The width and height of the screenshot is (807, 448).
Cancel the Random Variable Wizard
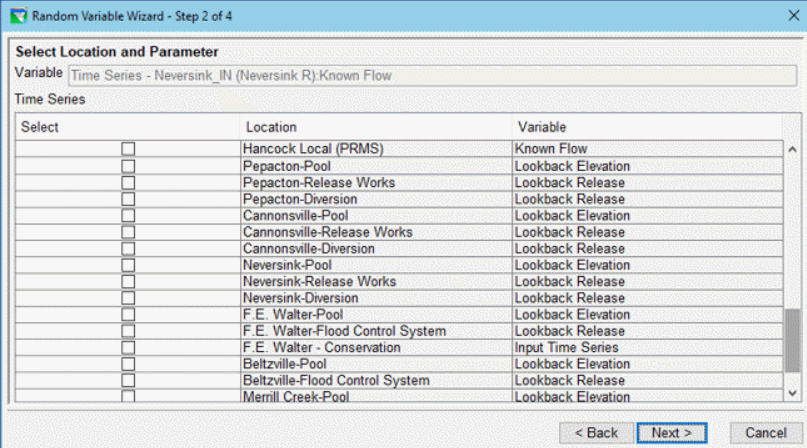tap(765, 432)
